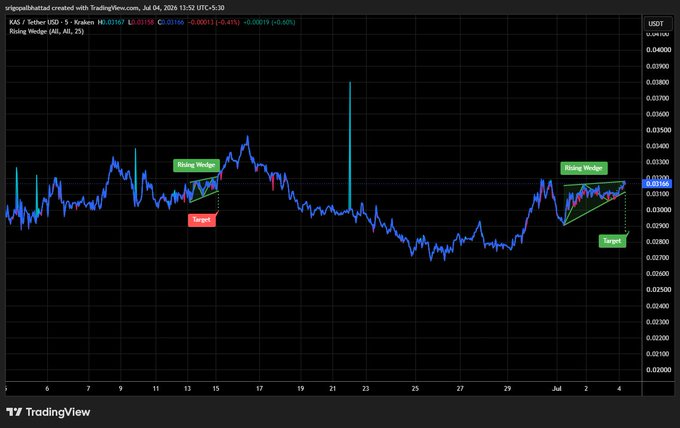The width and height of the screenshot is (680, 428).
Task: Click the 0.03500 price axis label
Action: click(x=658, y=130)
